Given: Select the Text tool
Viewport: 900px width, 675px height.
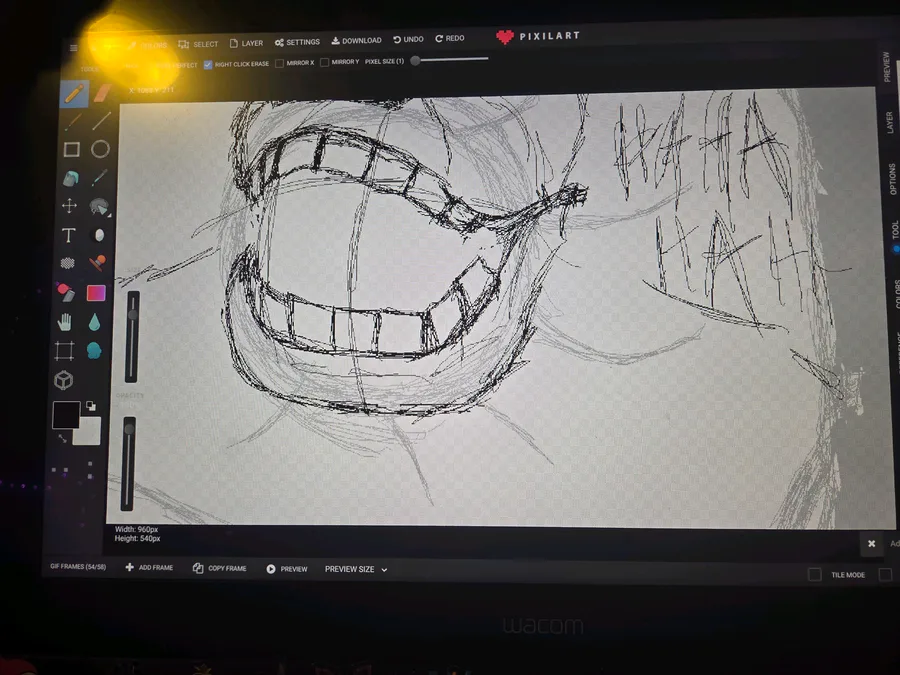Looking at the screenshot, I should 68,235.
